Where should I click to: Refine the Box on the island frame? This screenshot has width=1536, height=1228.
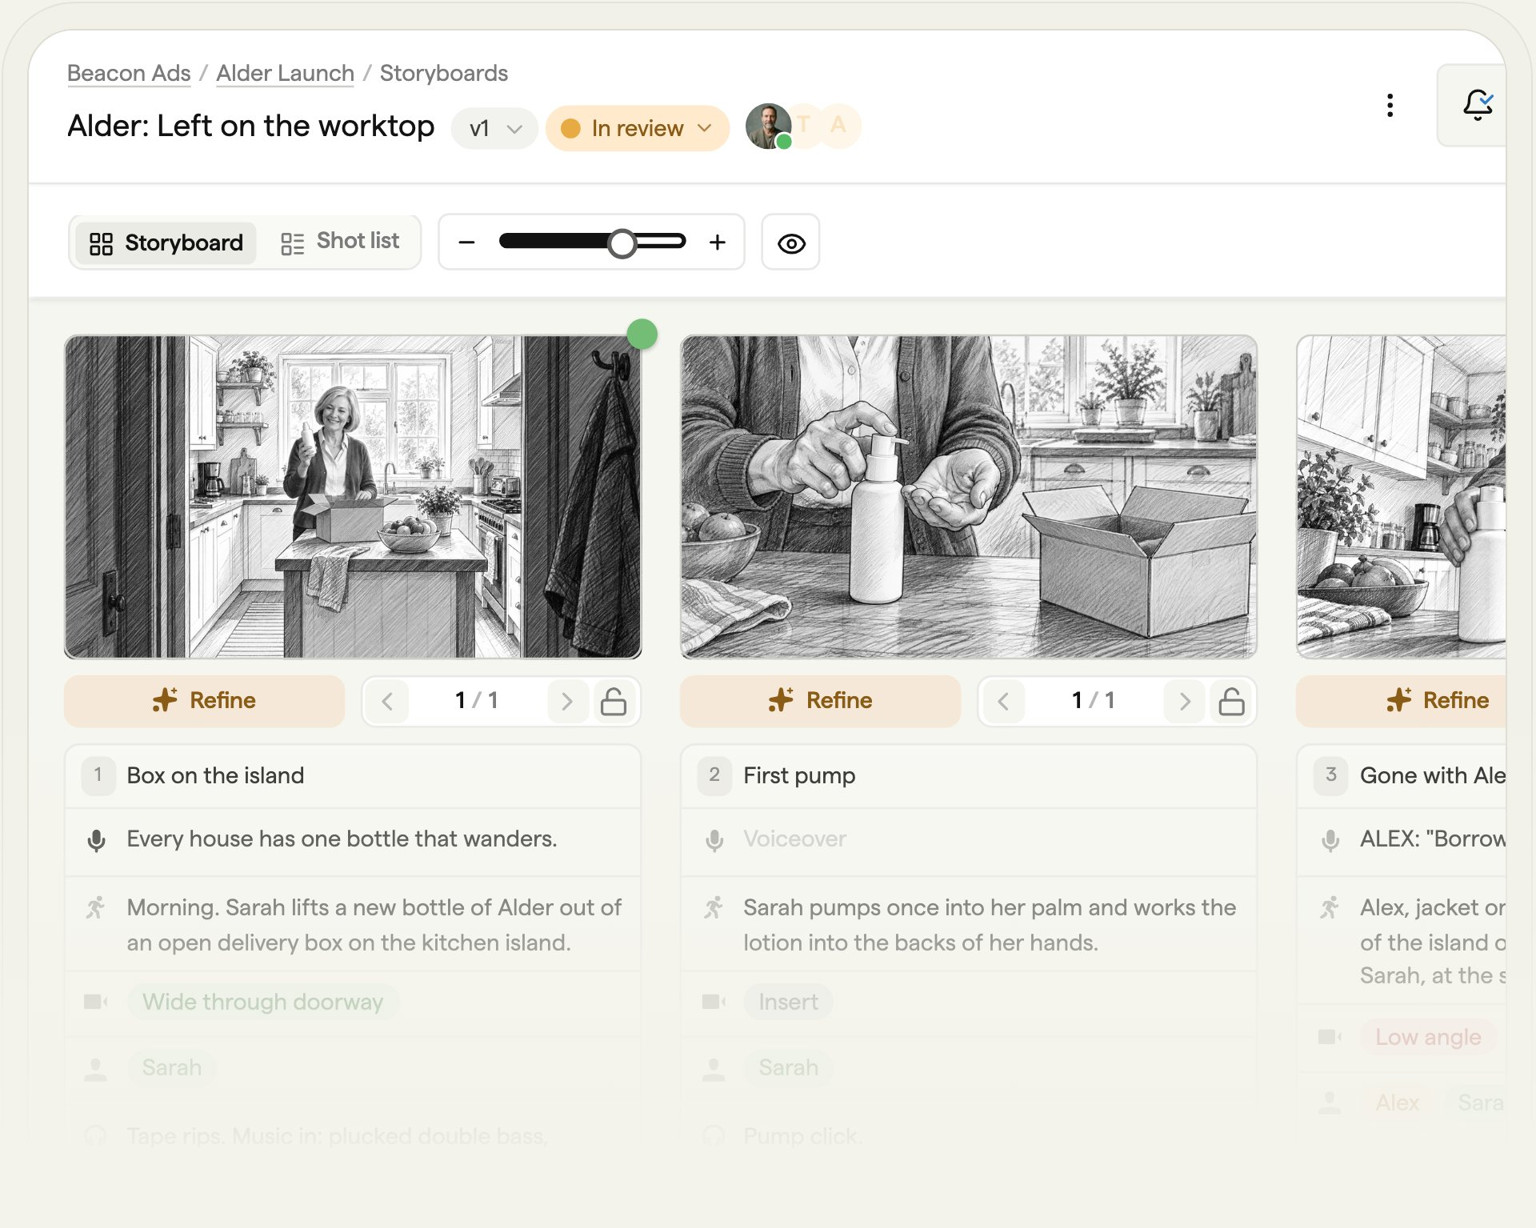pos(205,700)
